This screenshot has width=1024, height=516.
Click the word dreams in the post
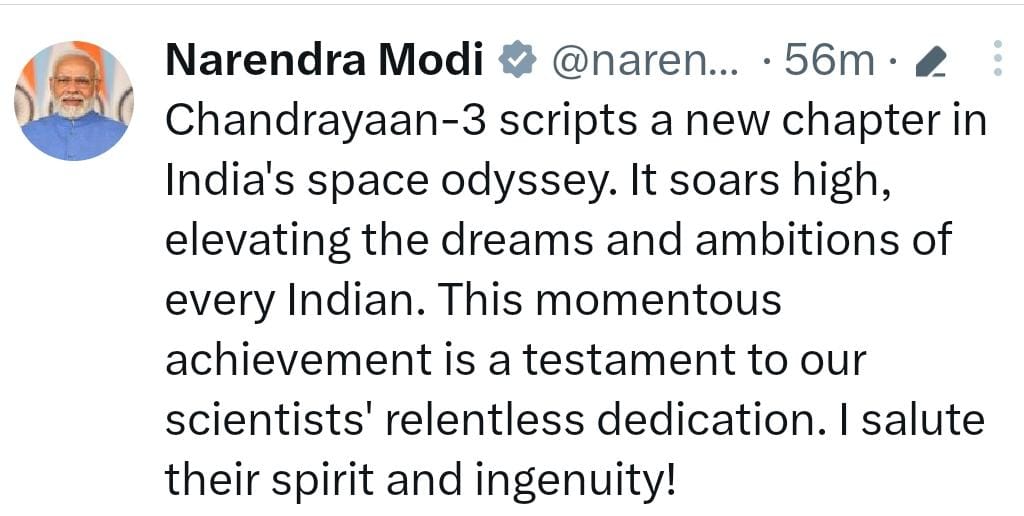coord(517,240)
